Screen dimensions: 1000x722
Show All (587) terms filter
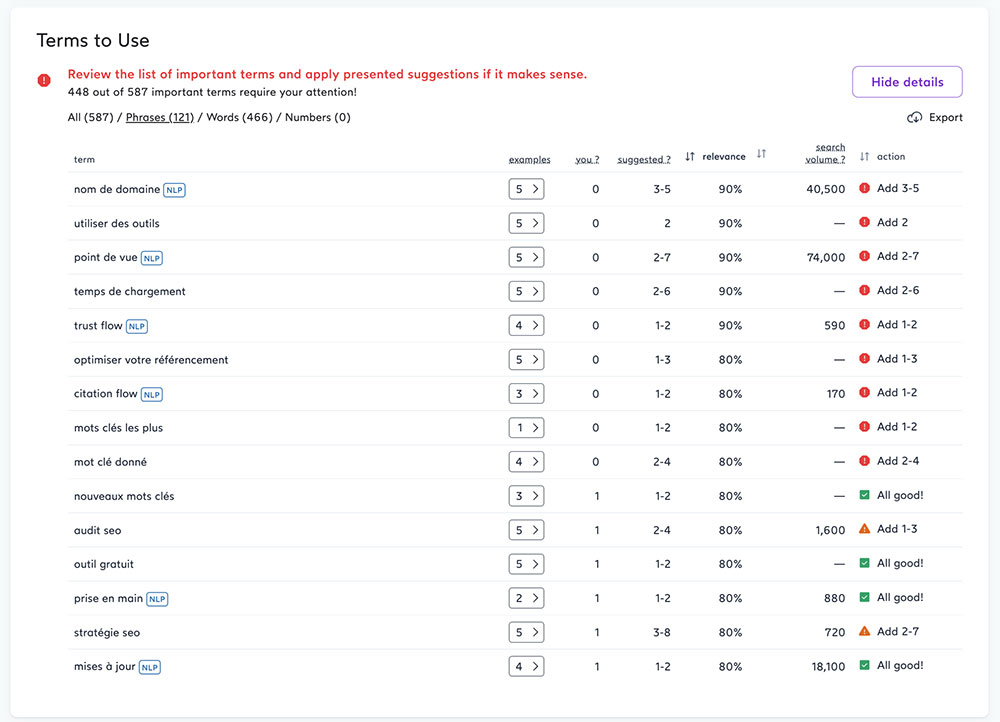(x=91, y=117)
